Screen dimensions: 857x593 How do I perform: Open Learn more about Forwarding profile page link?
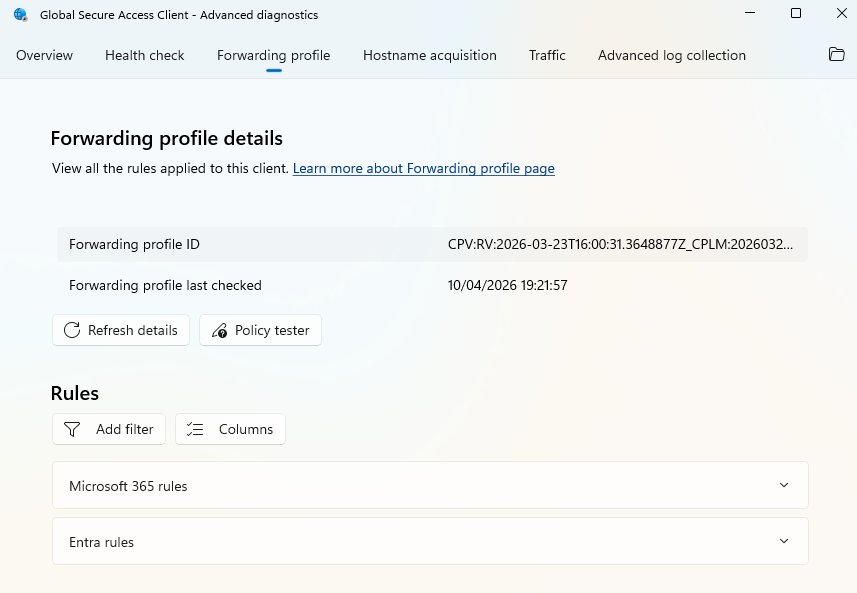423,169
